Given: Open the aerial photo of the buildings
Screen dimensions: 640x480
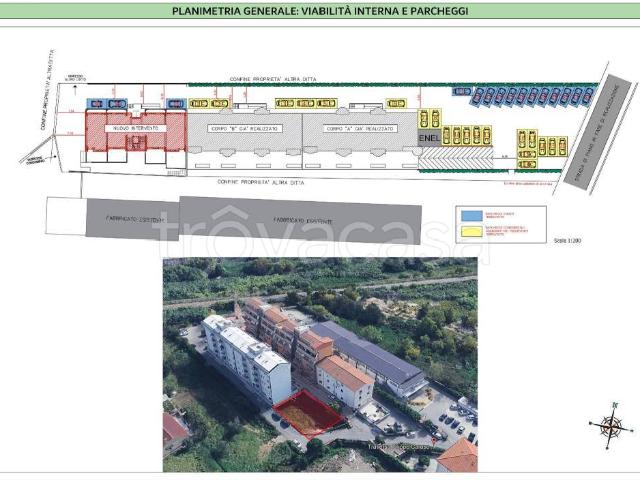Looking at the screenshot, I should pyautogui.click(x=320, y=364).
